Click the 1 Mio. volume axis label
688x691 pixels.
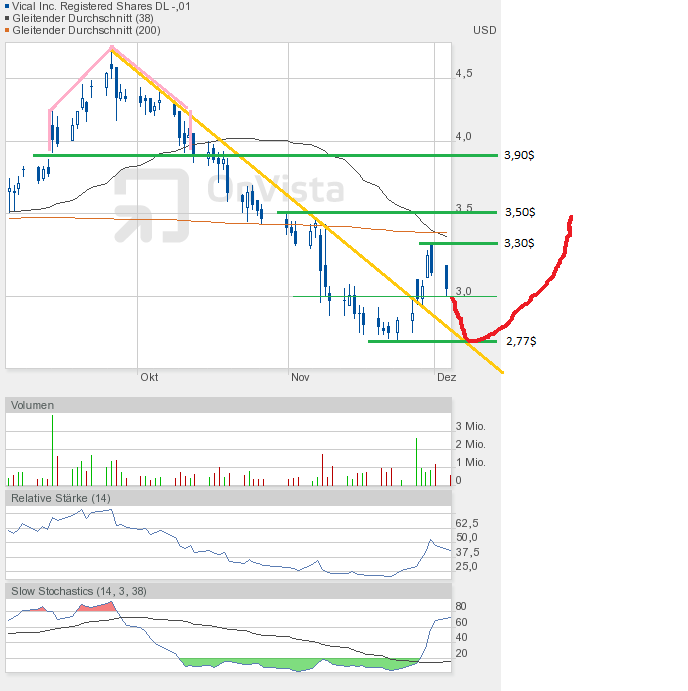coord(470,462)
